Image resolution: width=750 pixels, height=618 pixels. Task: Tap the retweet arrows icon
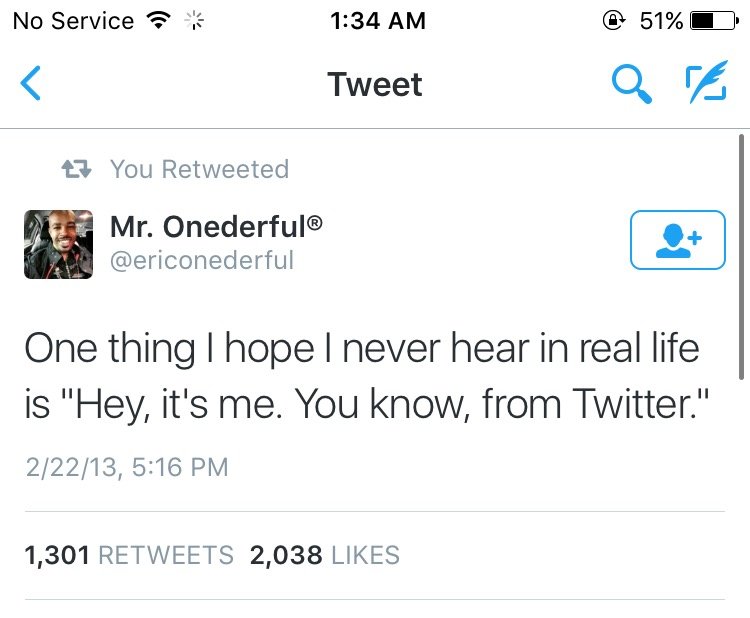coord(76,170)
